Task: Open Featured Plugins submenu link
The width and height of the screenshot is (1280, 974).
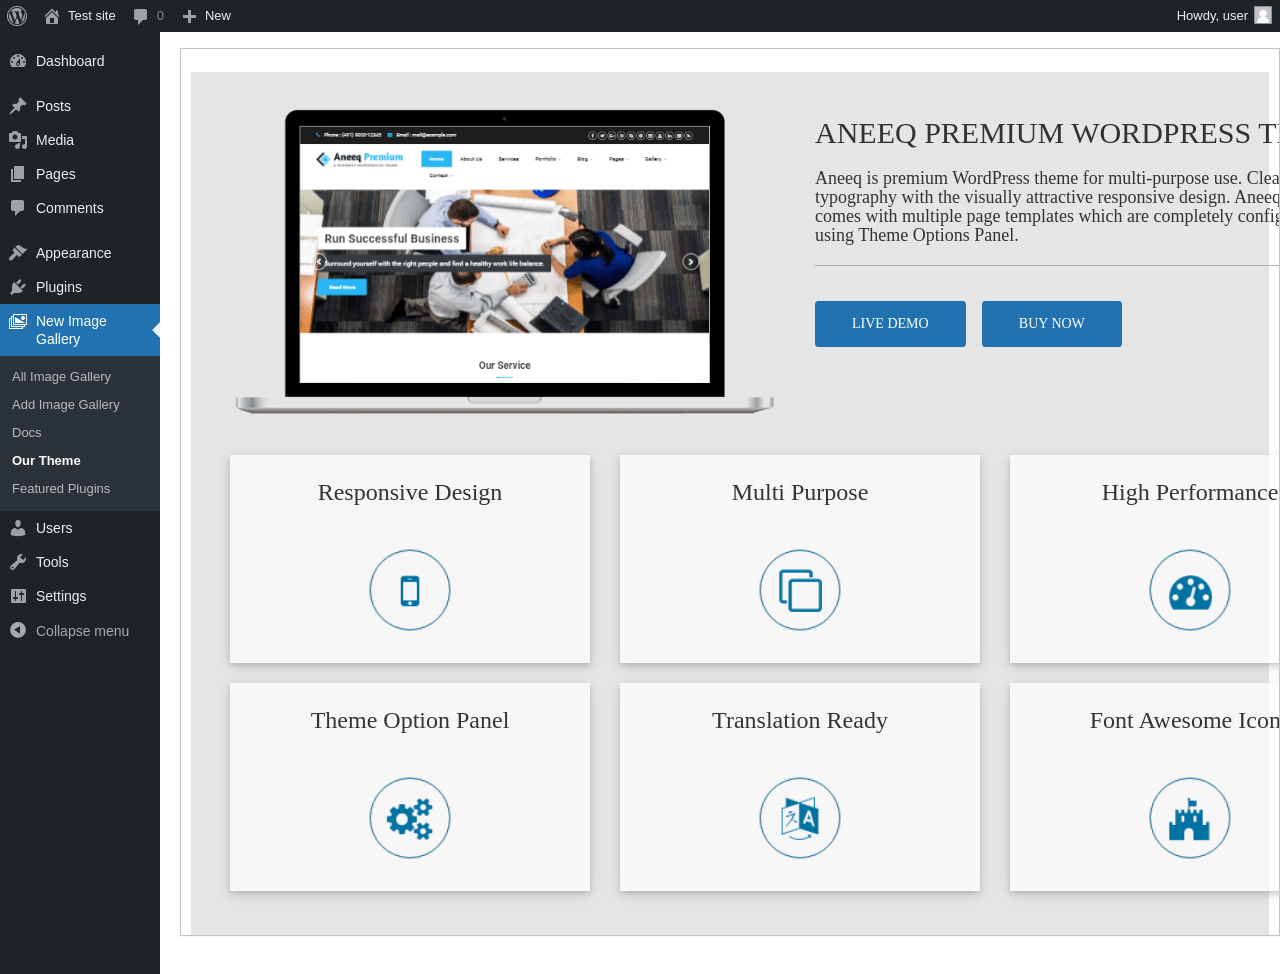Action: [61, 489]
